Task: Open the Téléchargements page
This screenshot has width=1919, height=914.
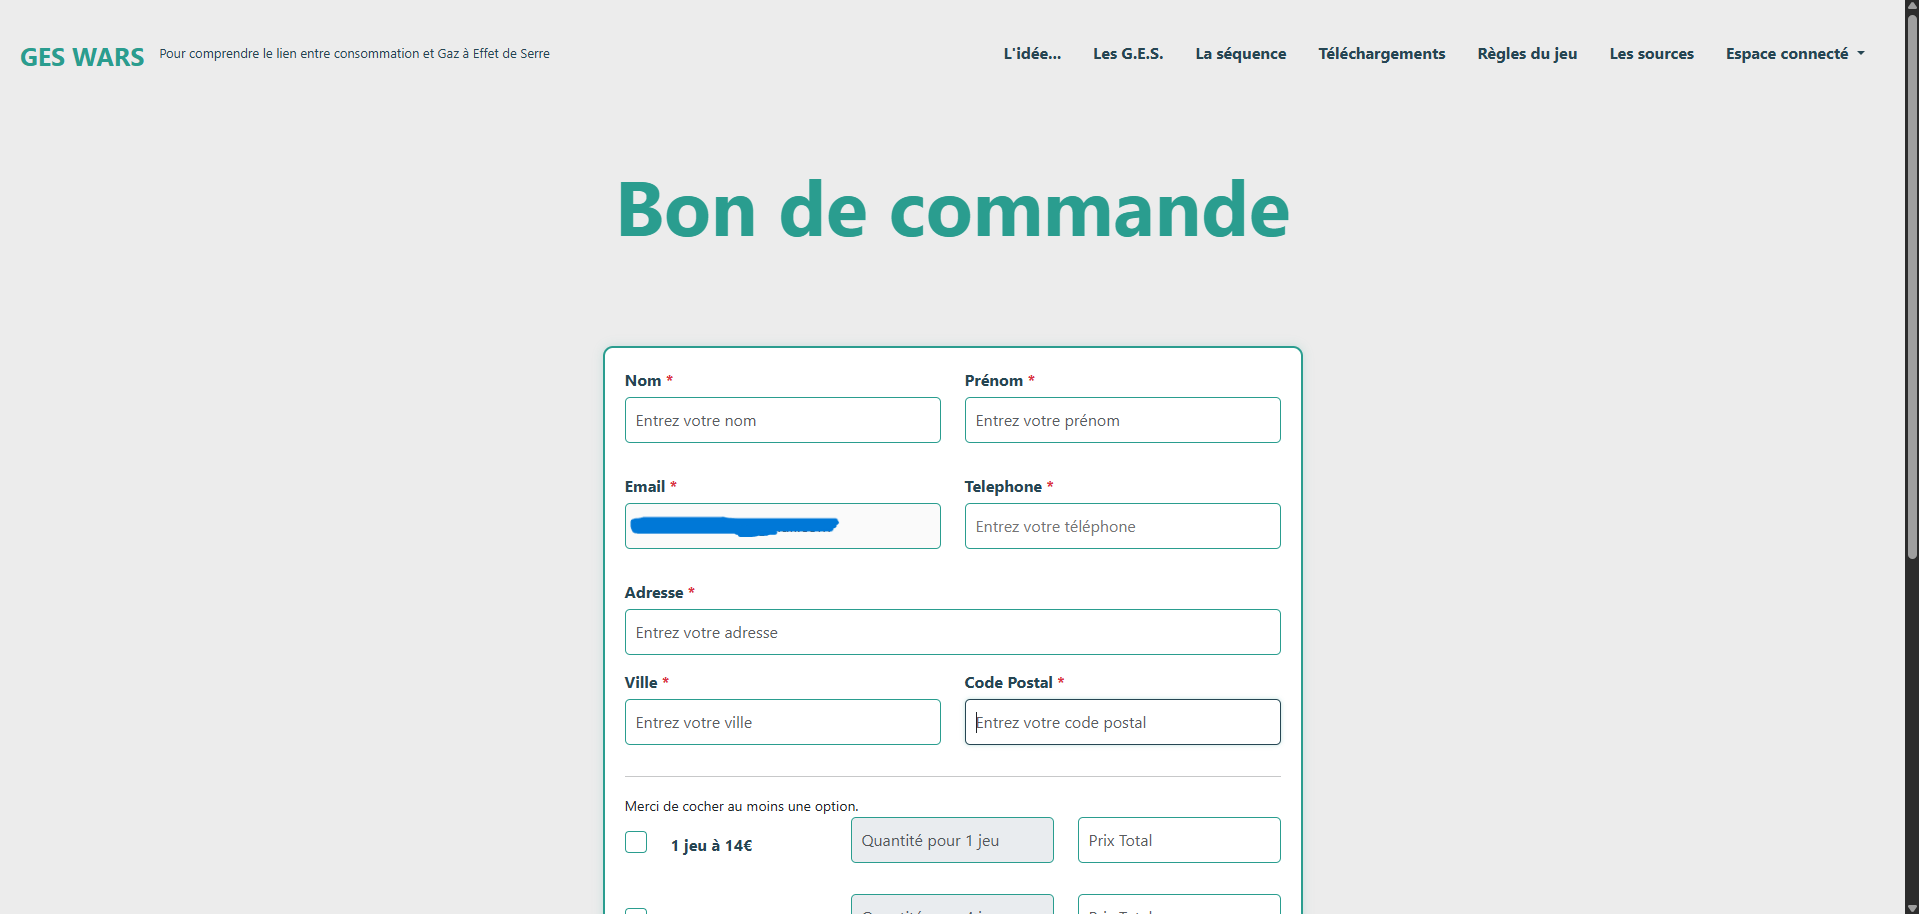Action: (1381, 54)
